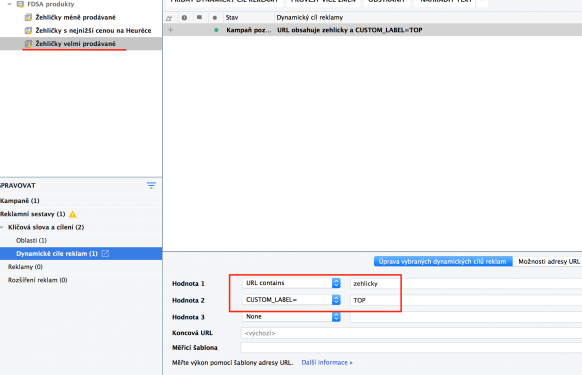582x375 pixels.
Task: Click the edit pencil column header icon
Action: point(169,17)
